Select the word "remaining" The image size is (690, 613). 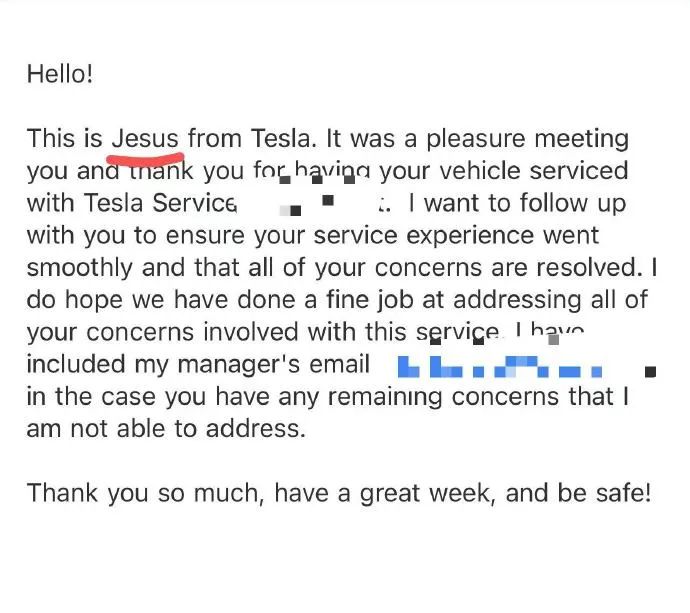[385, 397]
